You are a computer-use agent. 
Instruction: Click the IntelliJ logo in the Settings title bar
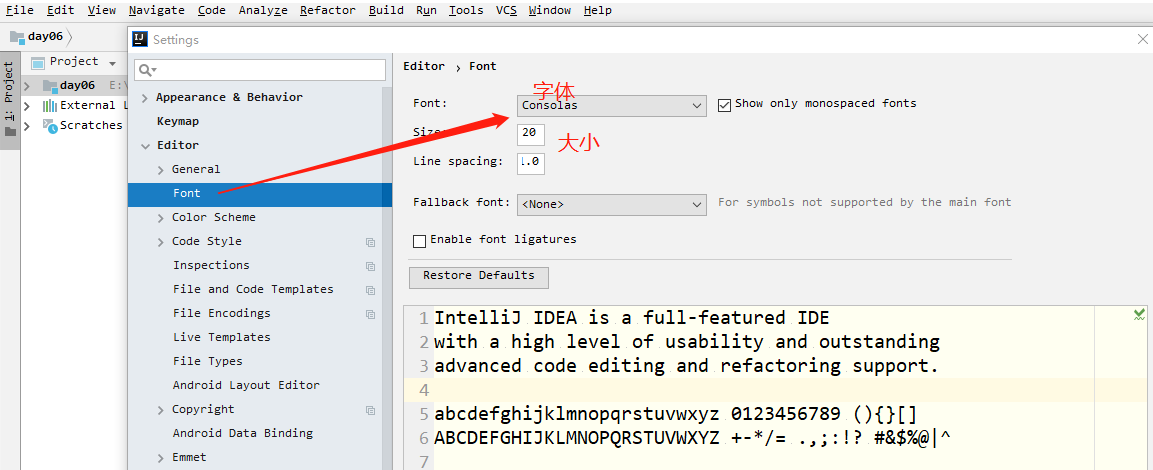click(140, 39)
